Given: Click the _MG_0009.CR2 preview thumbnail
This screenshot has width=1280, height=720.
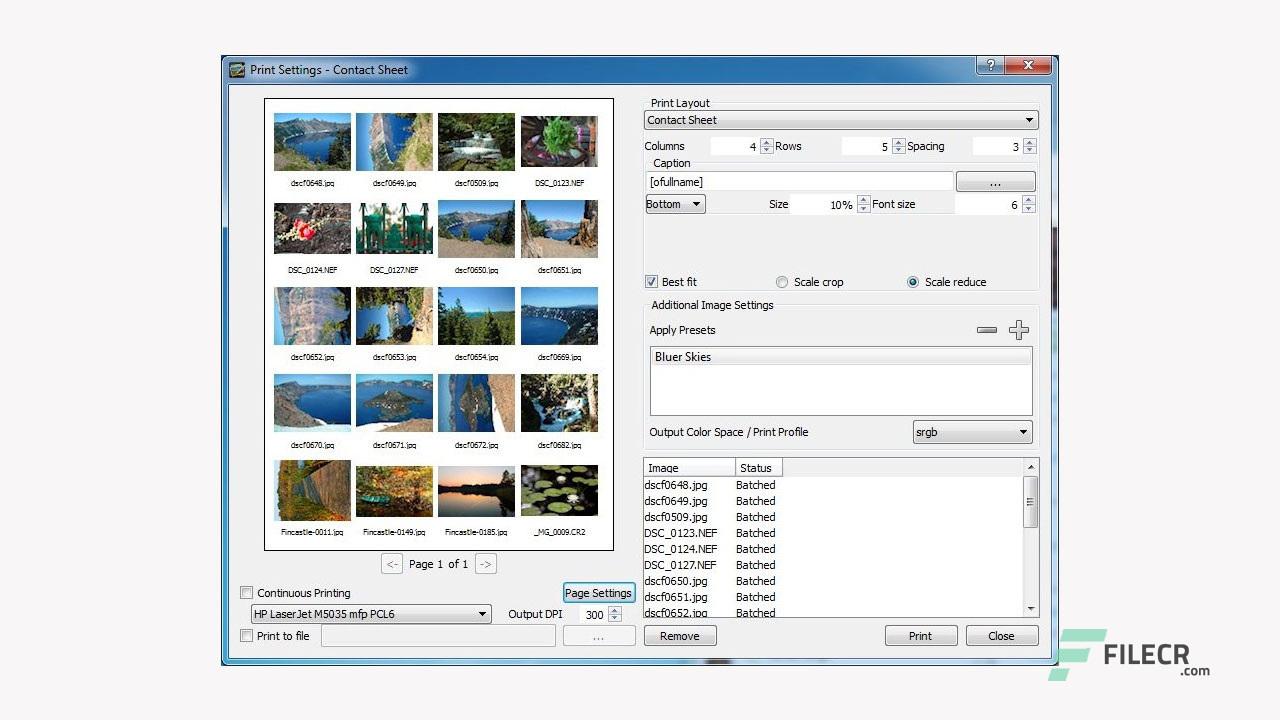Looking at the screenshot, I should (x=559, y=491).
